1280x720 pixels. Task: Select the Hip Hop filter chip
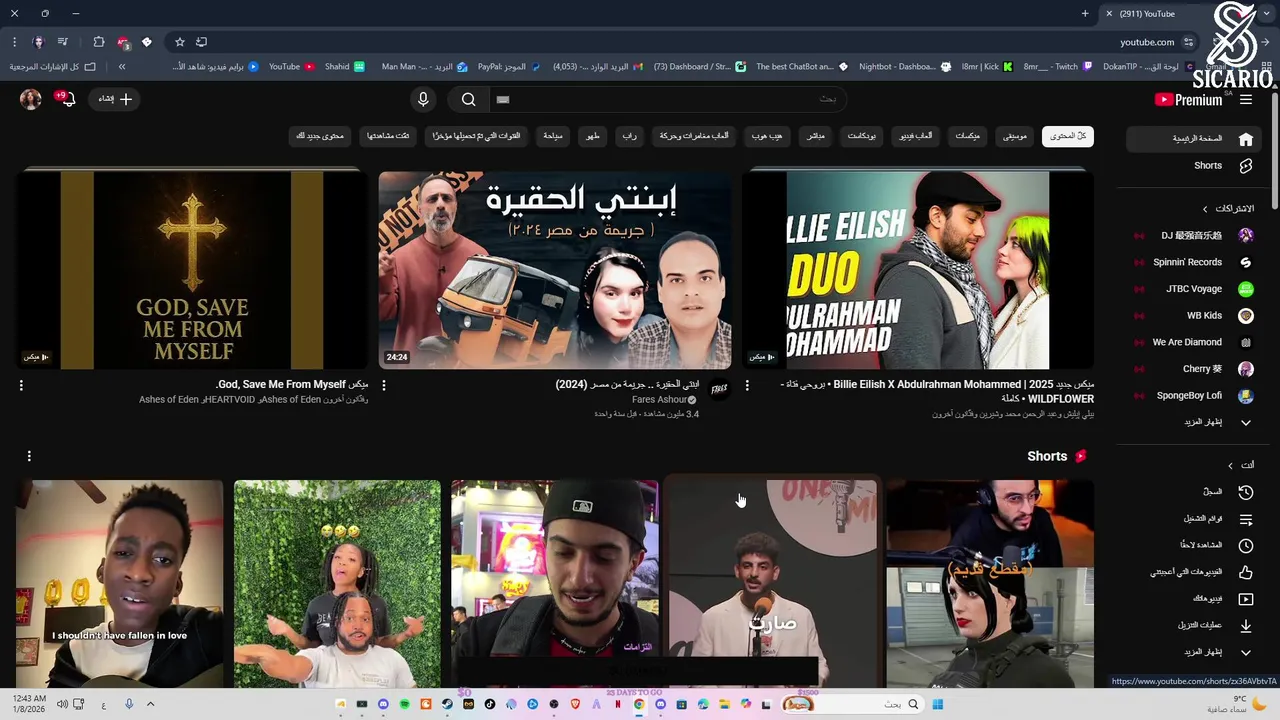tap(767, 136)
